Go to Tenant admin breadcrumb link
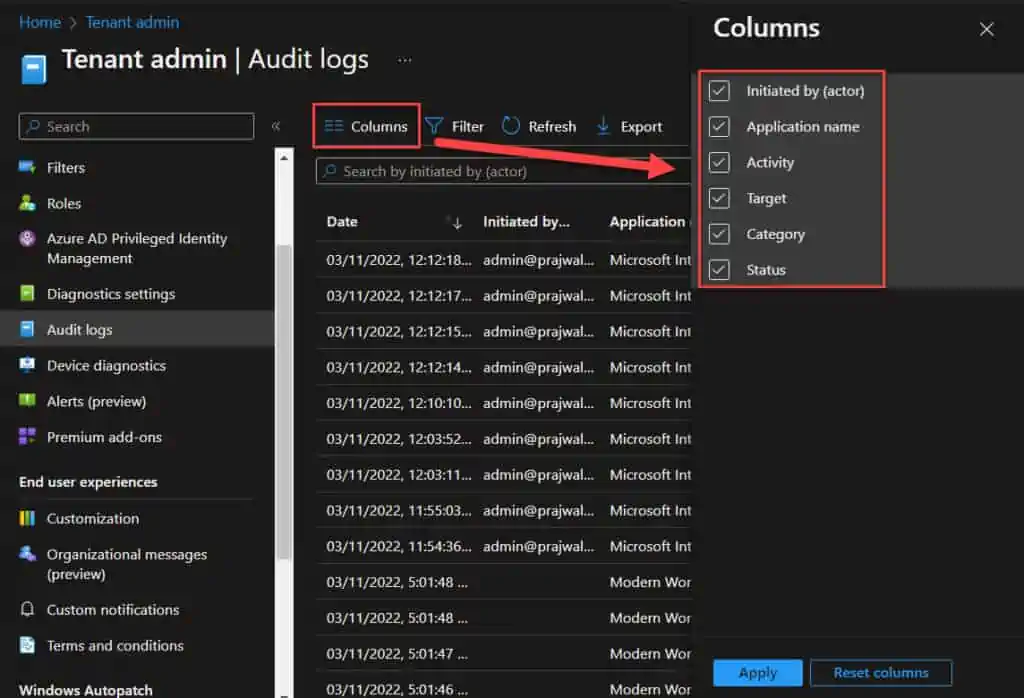This screenshot has height=698, width=1024. point(133,22)
